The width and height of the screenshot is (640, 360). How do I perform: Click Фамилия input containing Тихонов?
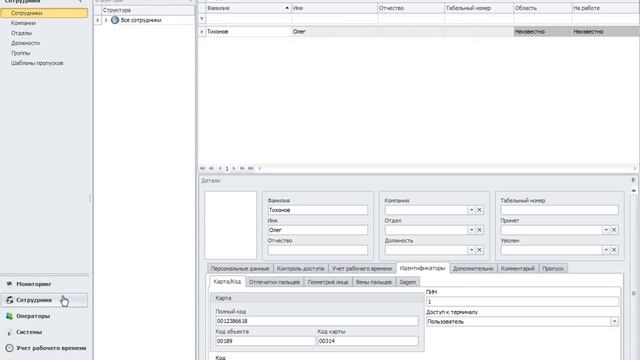tap(318, 210)
